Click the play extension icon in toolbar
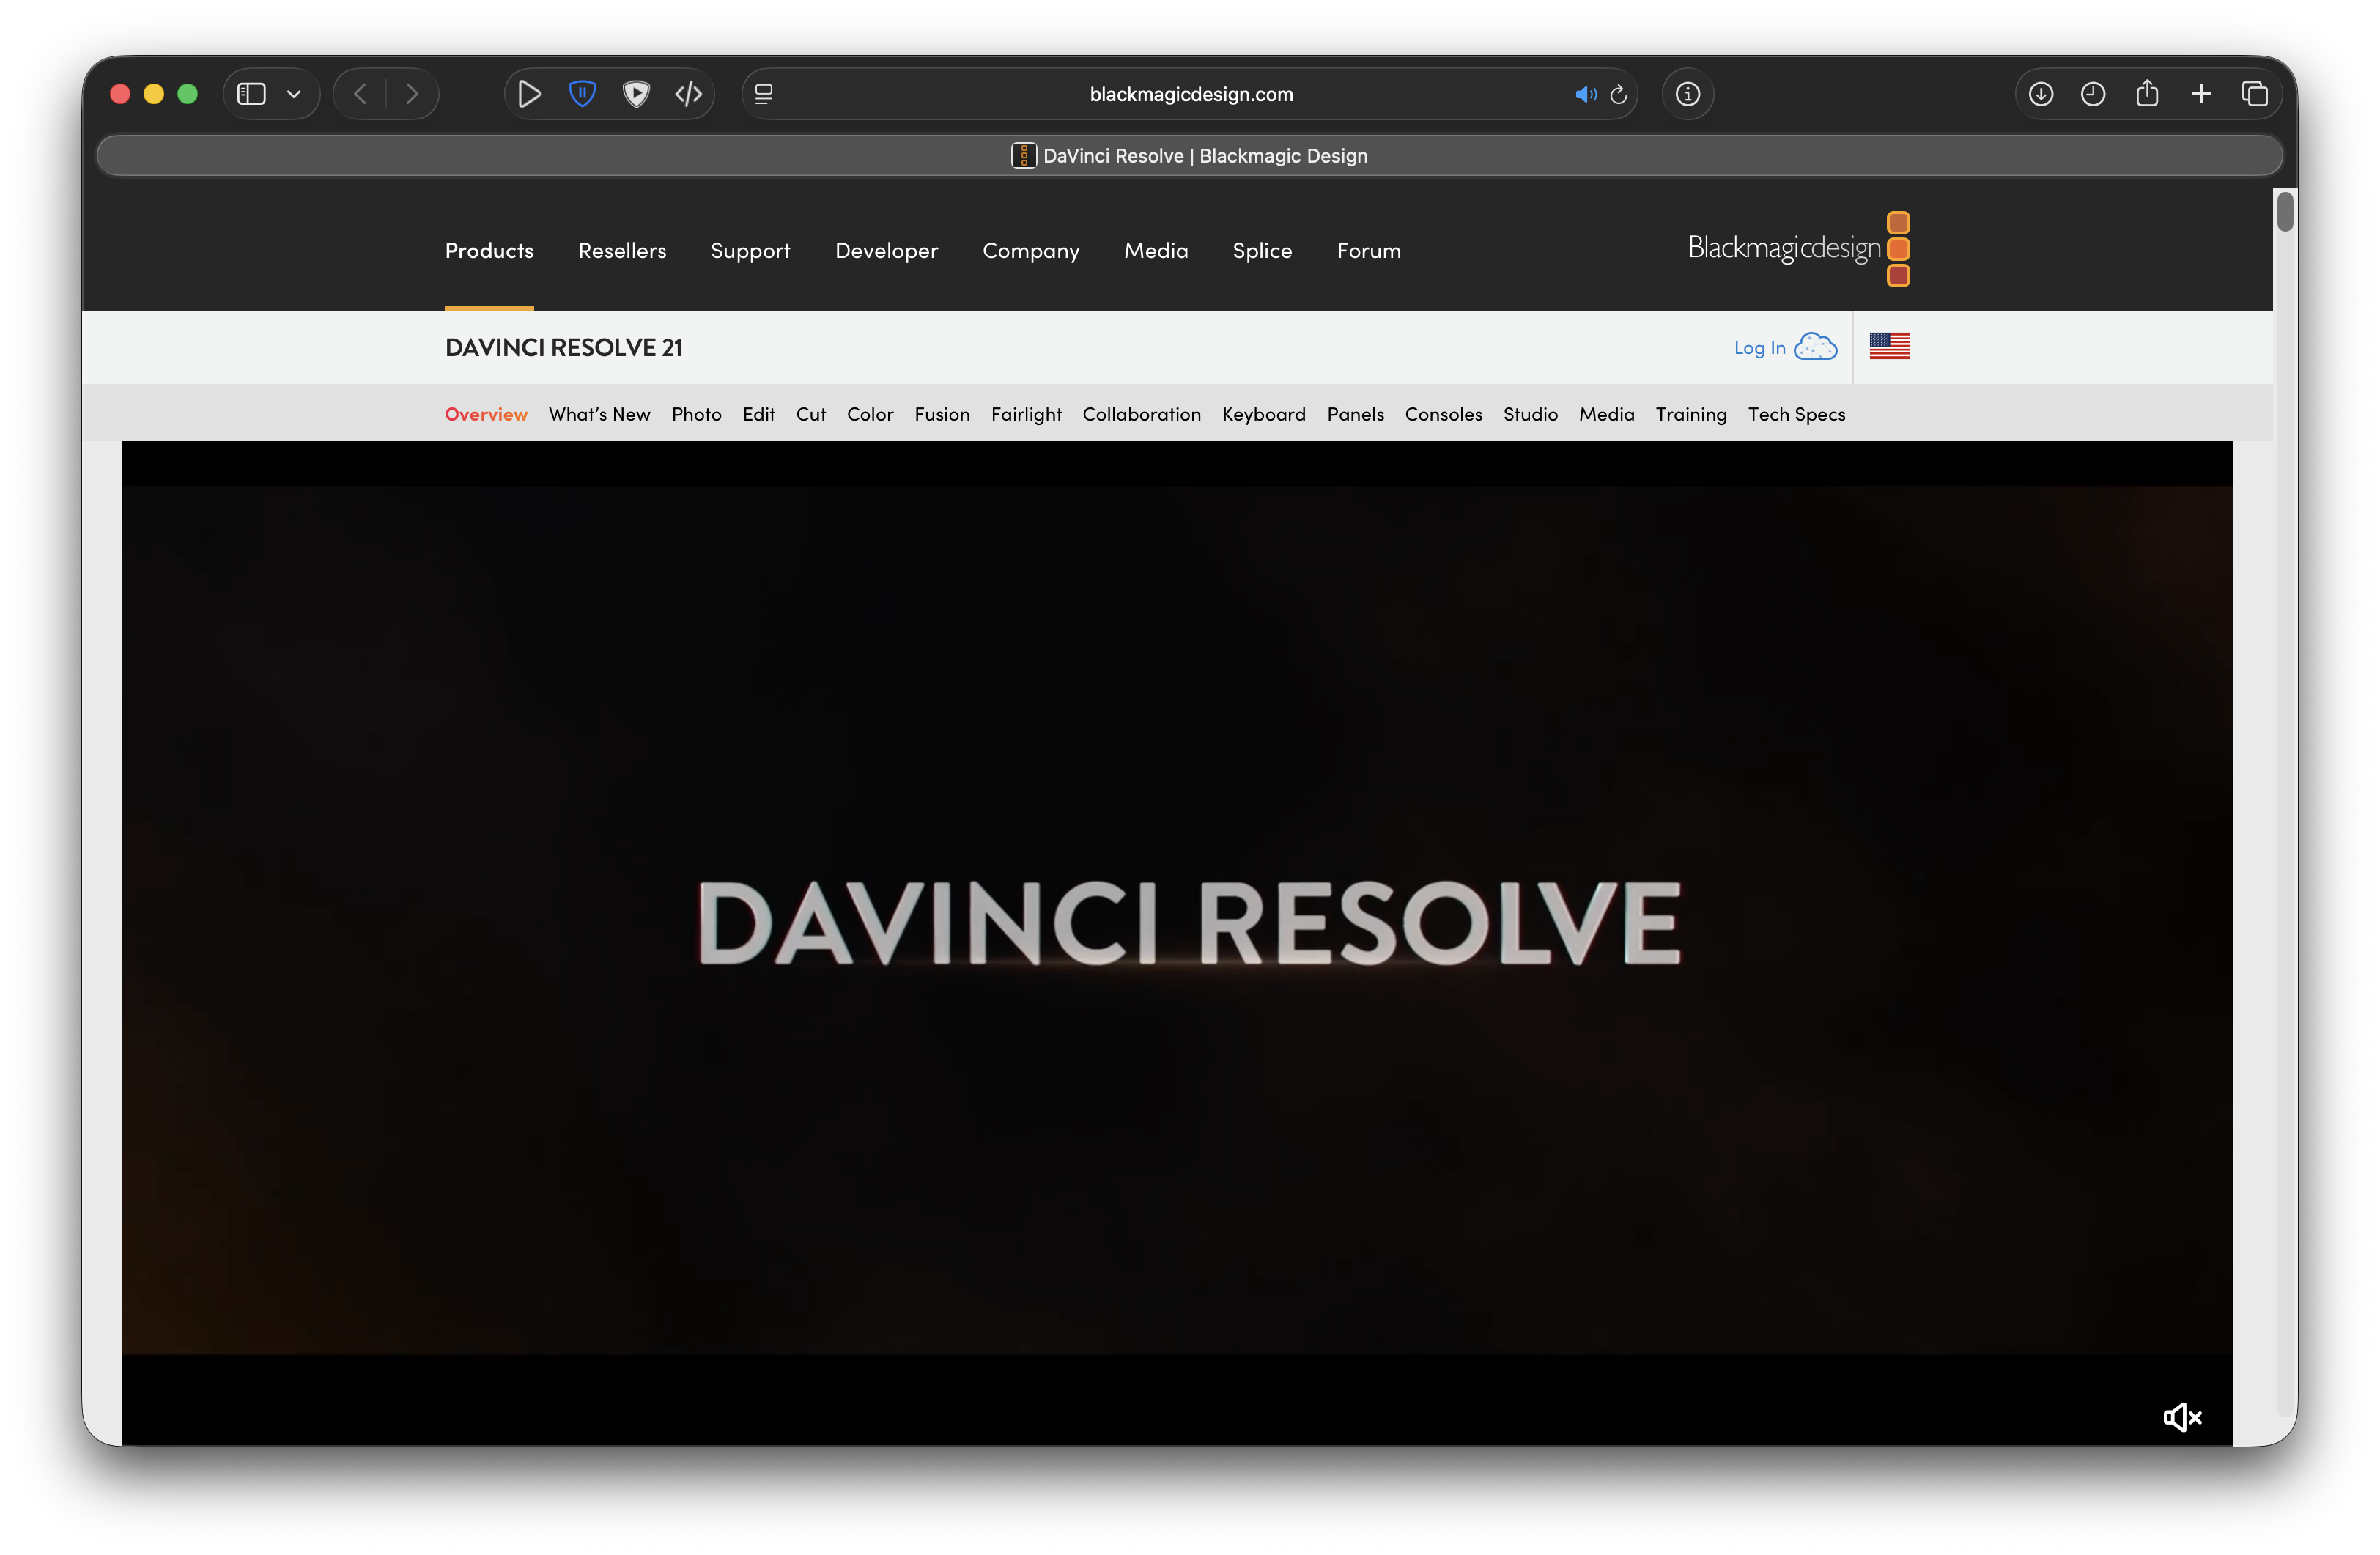Screen dimensions: 2380x1555 pos(529,94)
